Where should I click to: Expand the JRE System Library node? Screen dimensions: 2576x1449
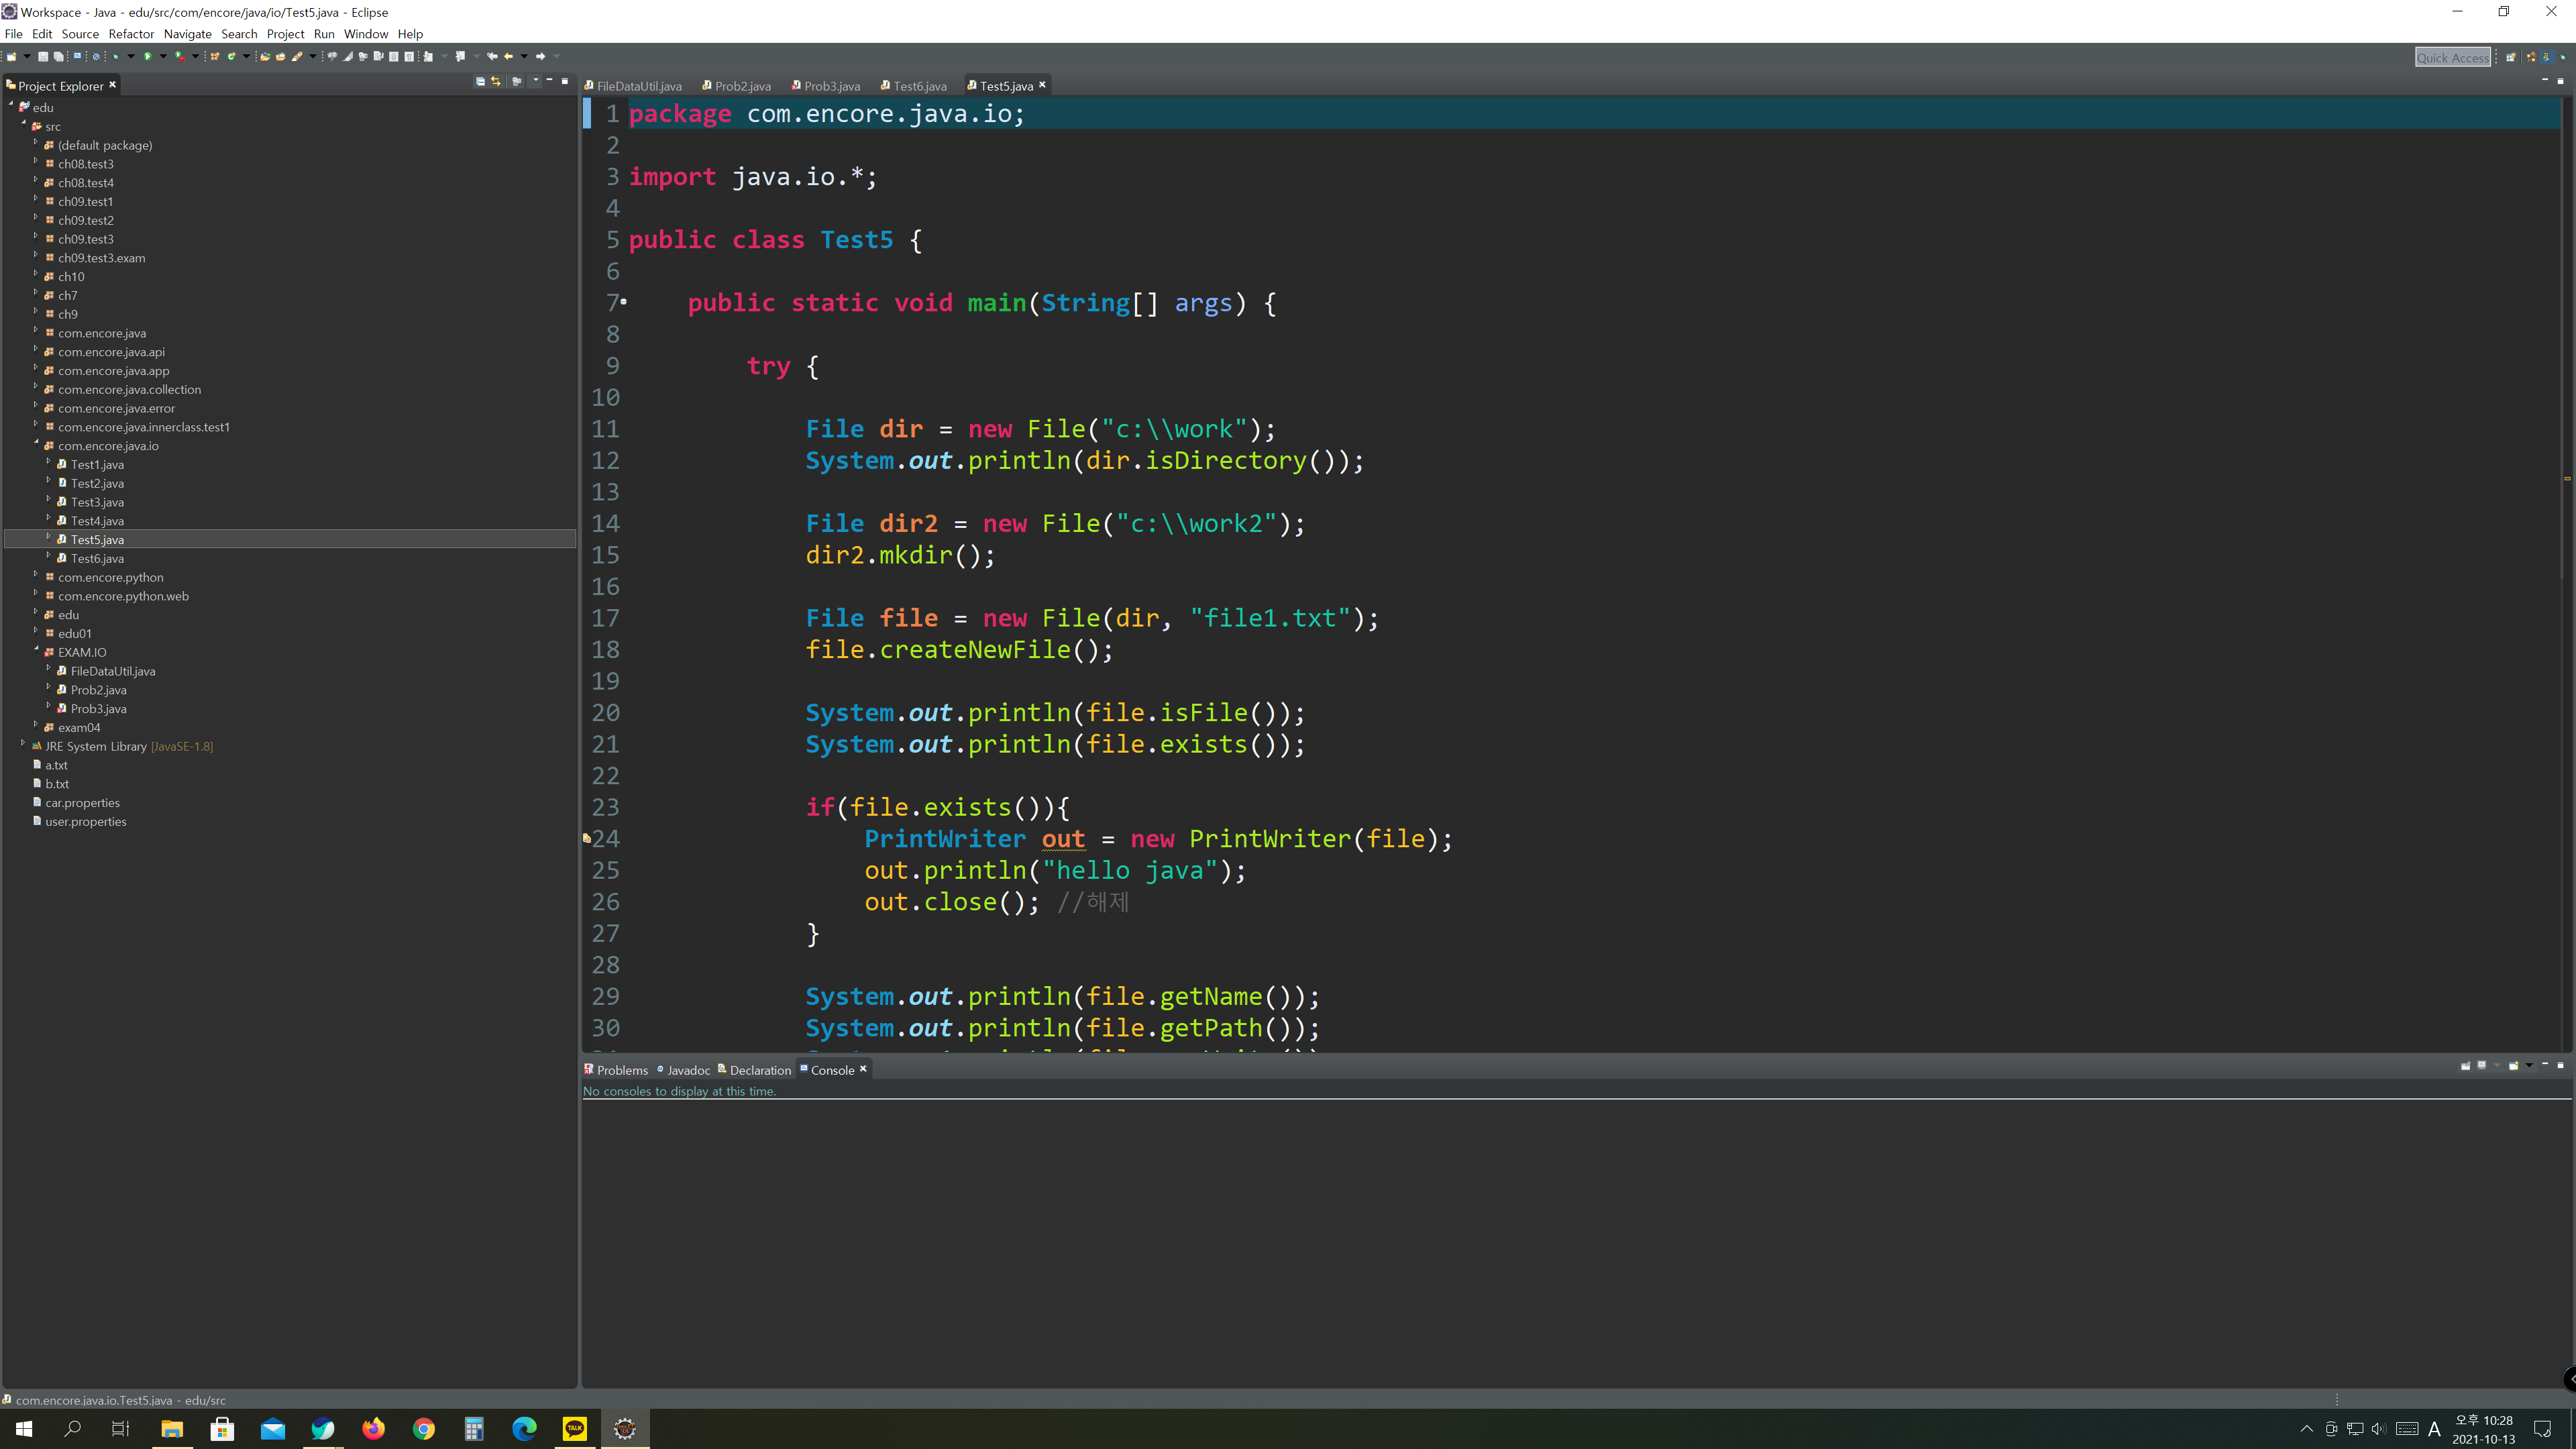pyautogui.click(x=23, y=744)
